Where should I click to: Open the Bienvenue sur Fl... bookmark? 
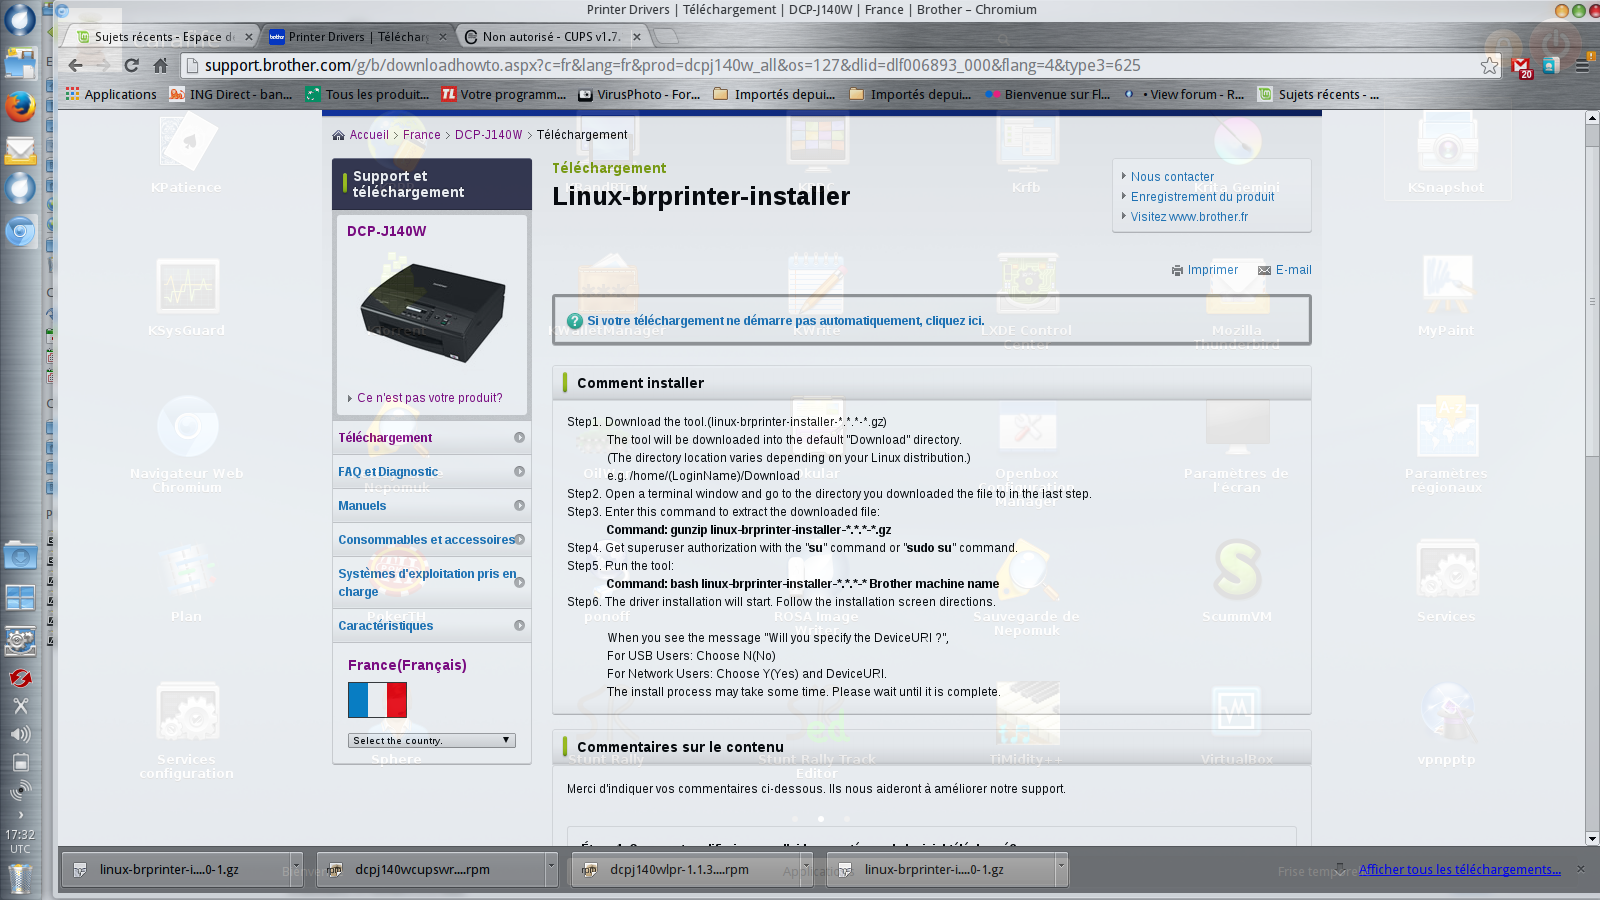pyautogui.click(x=1047, y=95)
